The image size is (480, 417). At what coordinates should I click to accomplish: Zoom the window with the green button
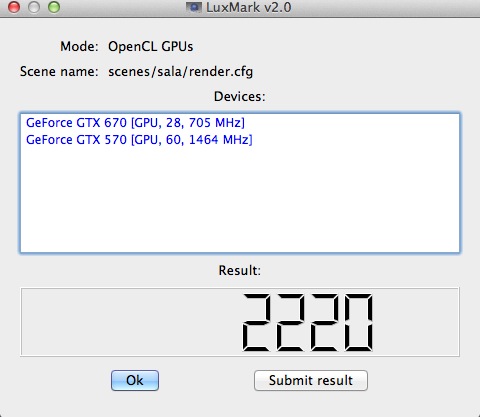coord(54,7)
